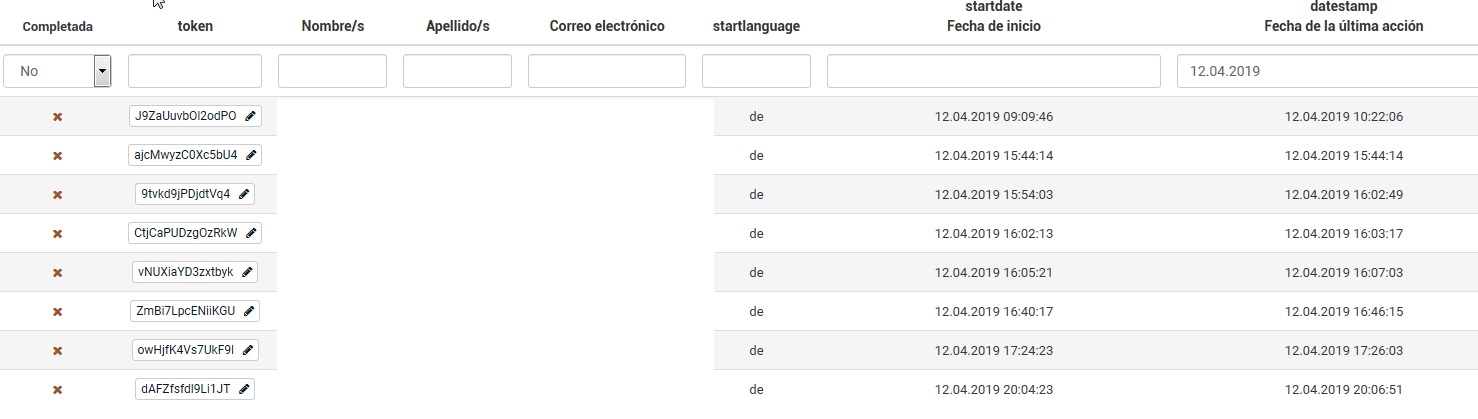Sort table by token column header

coord(195,26)
